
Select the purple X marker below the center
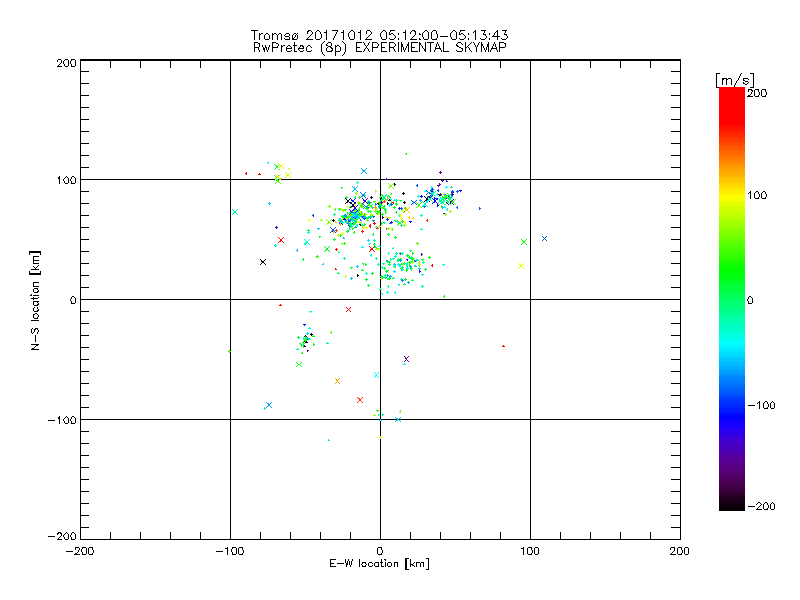(406, 359)
